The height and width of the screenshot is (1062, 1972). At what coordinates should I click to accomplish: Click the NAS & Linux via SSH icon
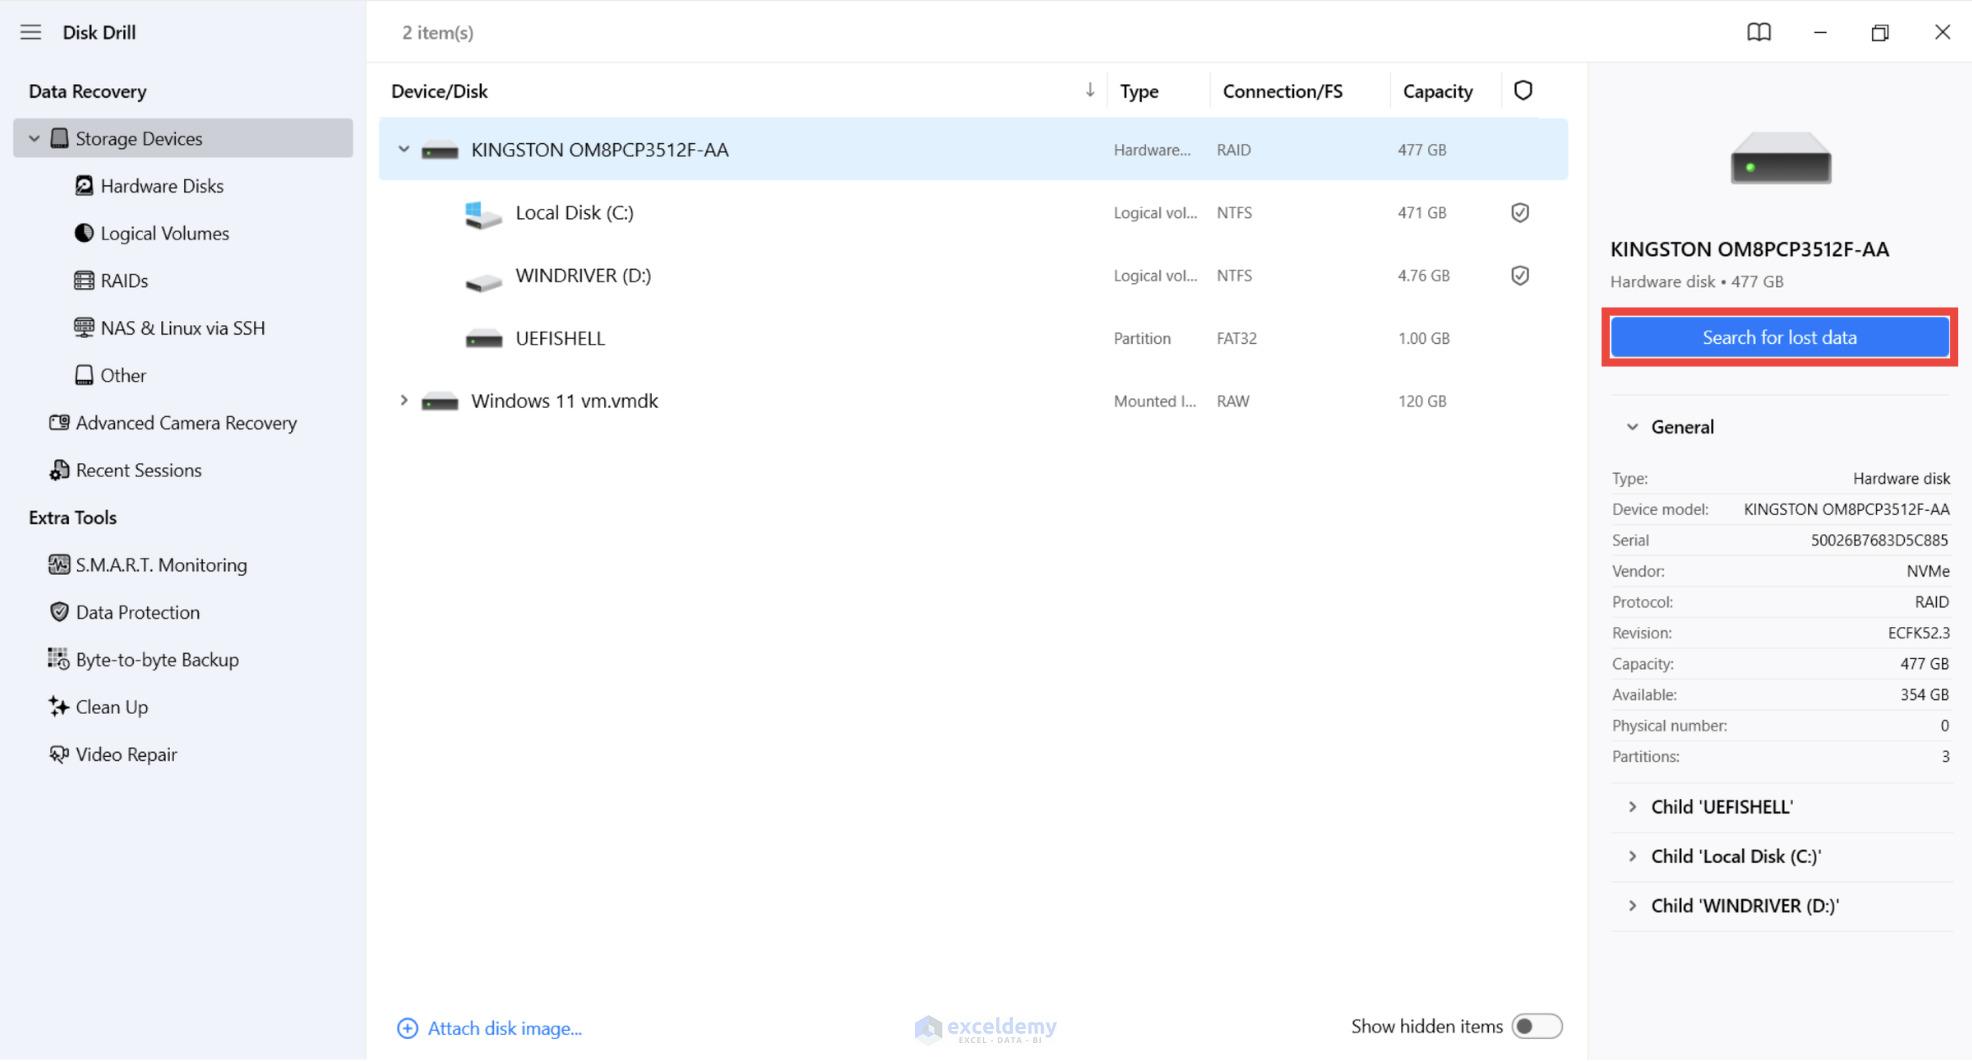(x=84, y=328)
